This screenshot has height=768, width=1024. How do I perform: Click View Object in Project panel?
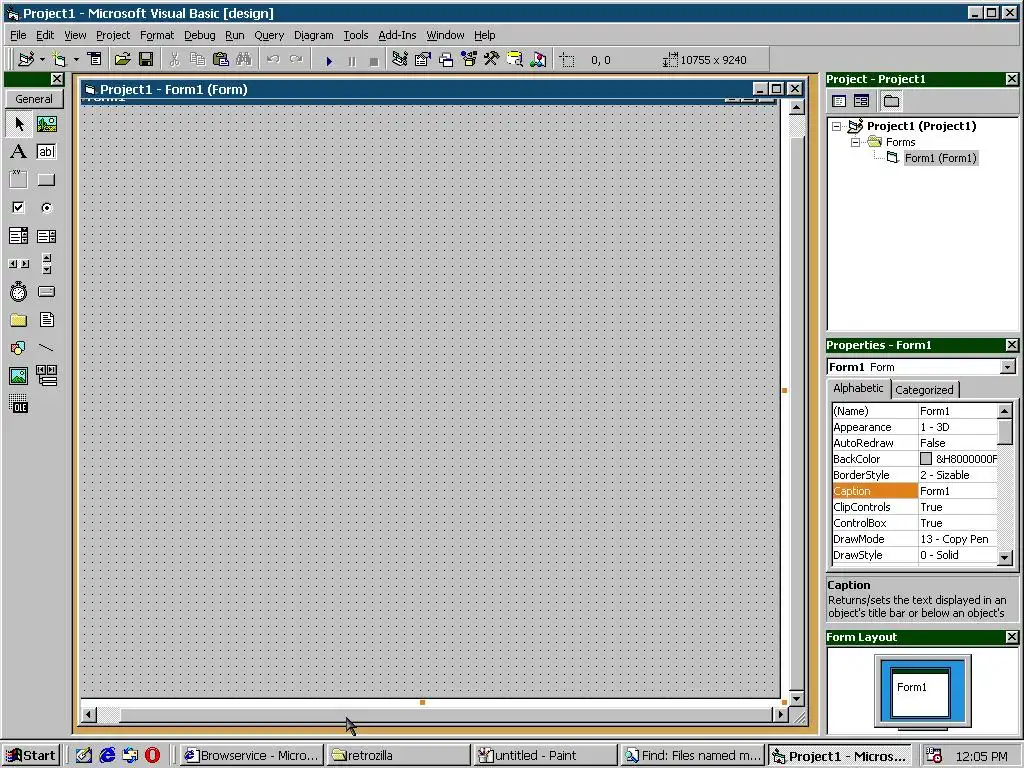(861, 101)
